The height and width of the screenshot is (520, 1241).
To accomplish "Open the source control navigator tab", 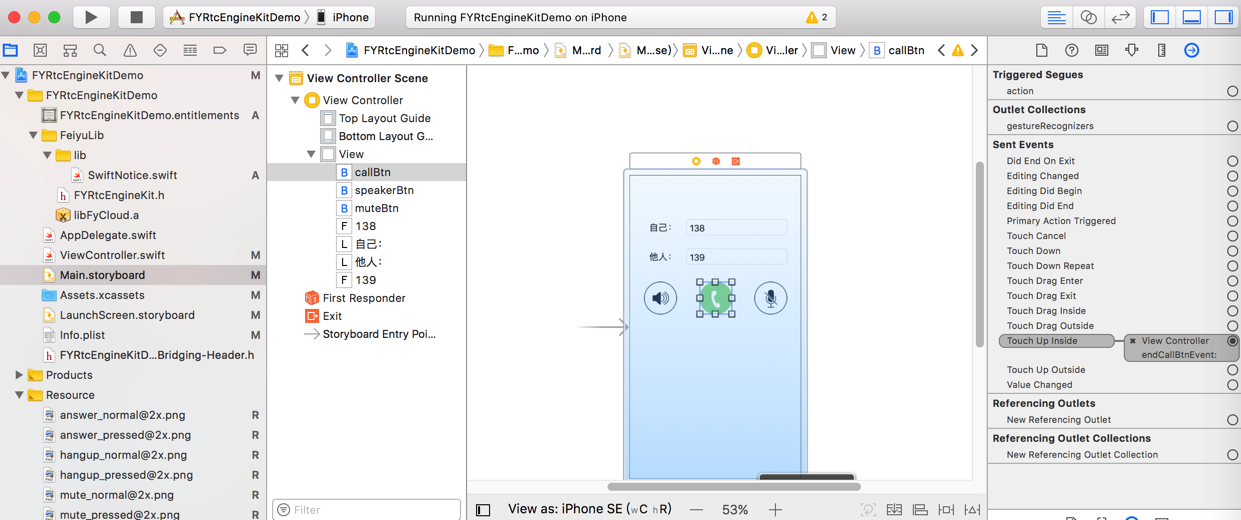I will click(40, 50).
